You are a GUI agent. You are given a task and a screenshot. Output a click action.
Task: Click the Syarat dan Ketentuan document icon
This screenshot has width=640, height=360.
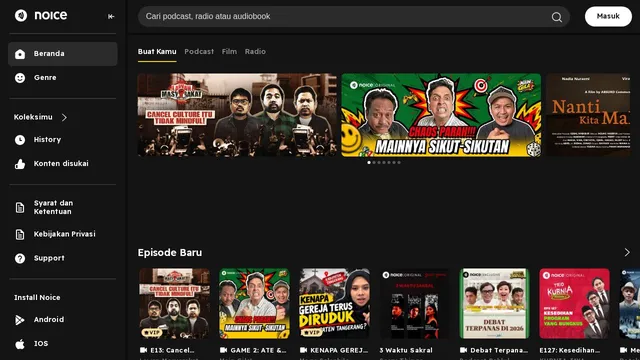tap(20, 207)
